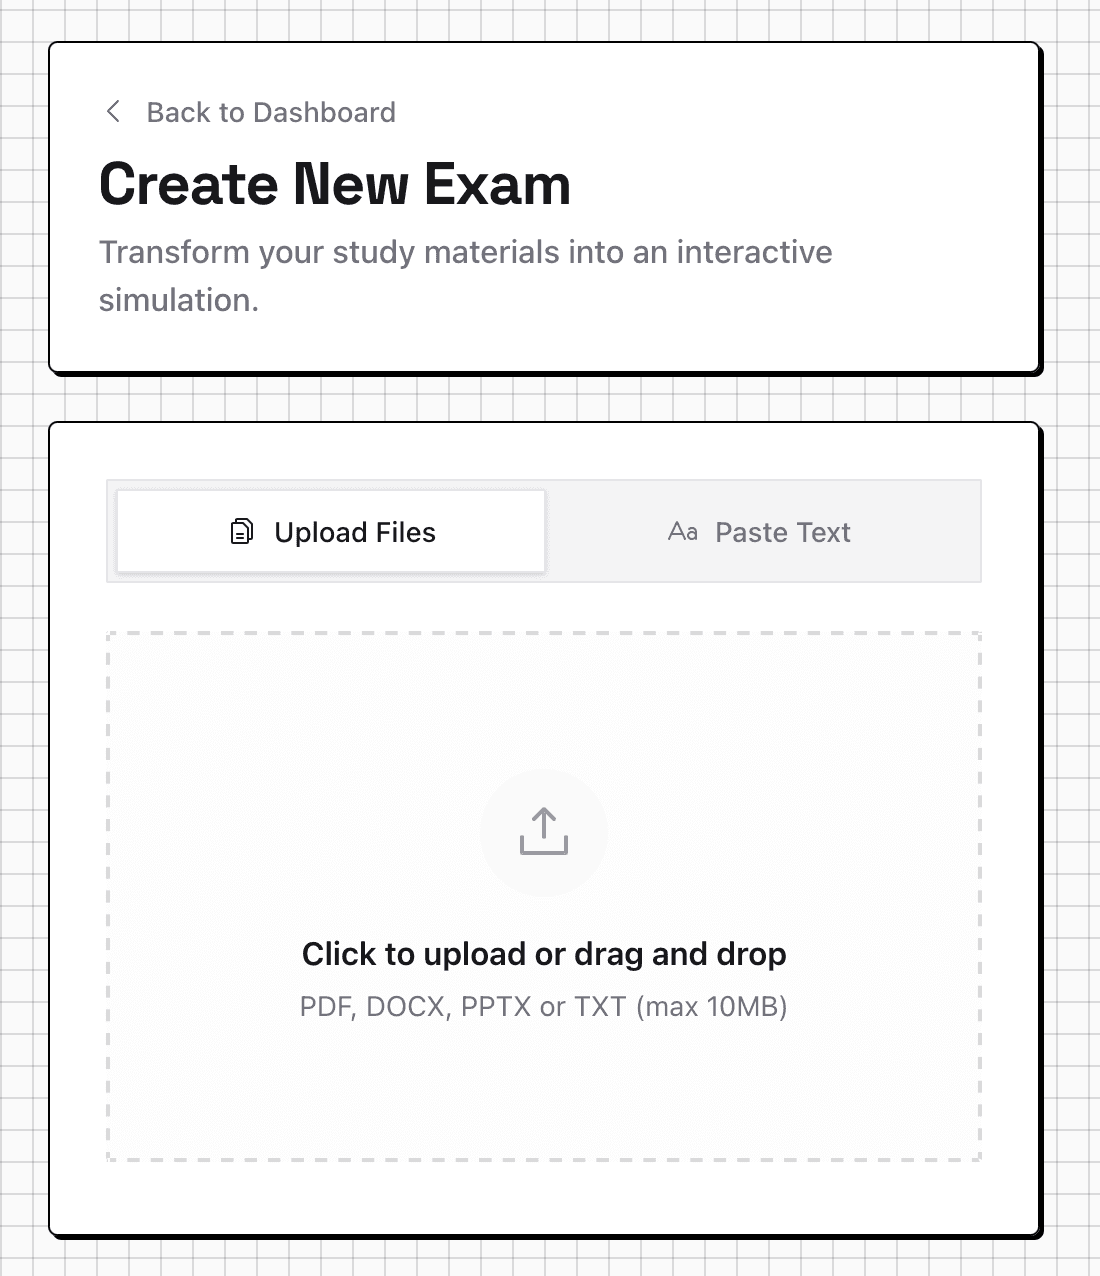
Task: Enable the Paste Text input option
Action: click(x=763, y=532)
